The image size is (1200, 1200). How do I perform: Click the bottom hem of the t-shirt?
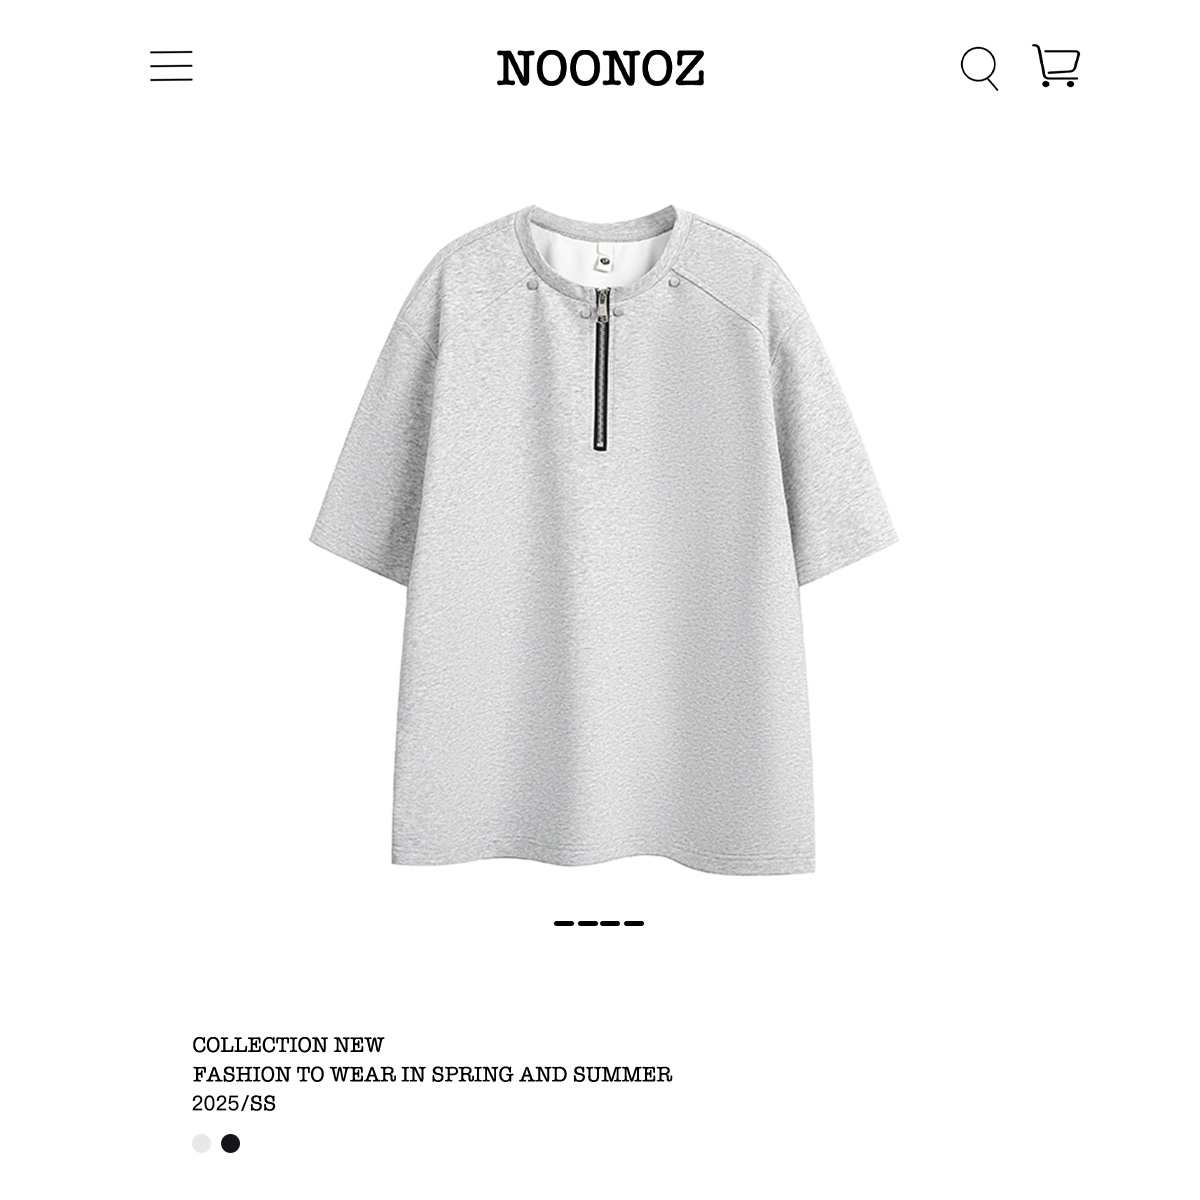click(603, 855)
